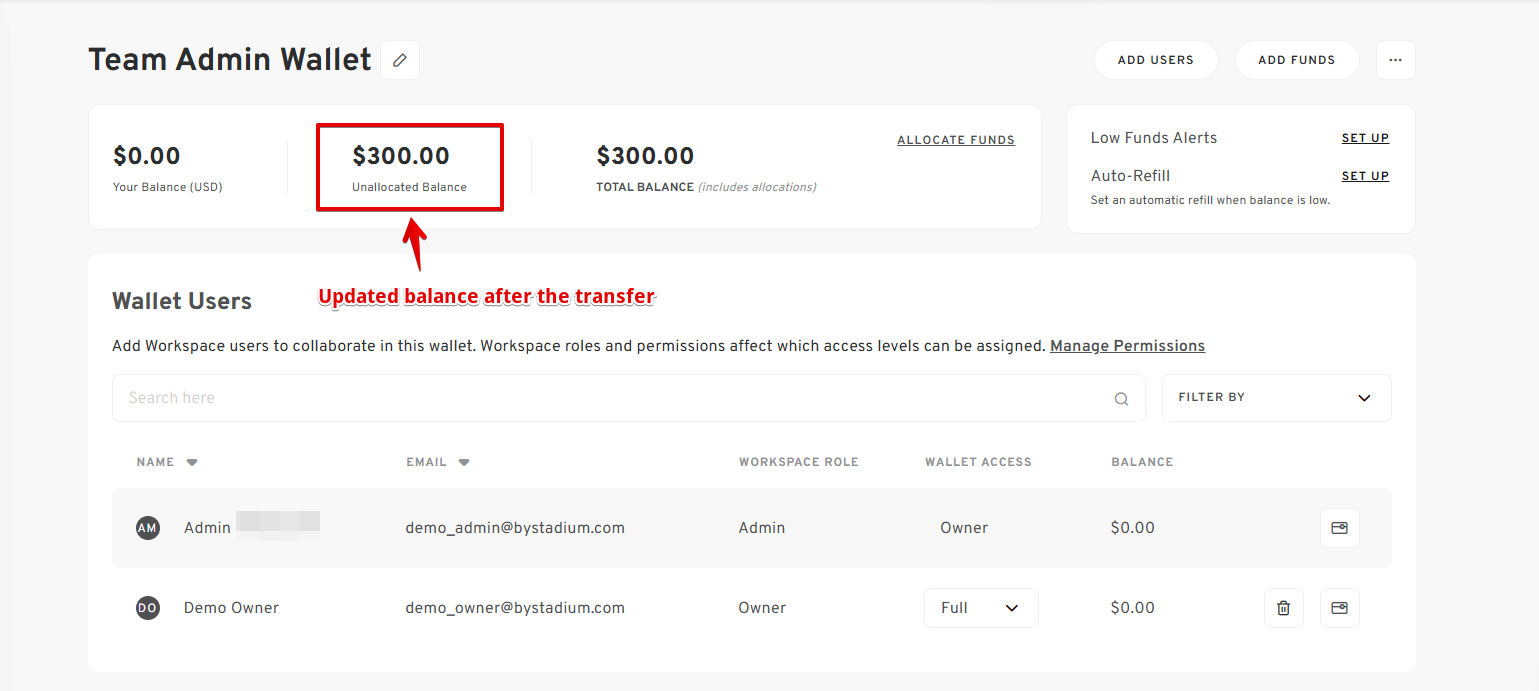
Task: Click the search magnifier icon
Action: click(x=1121, y=399)
